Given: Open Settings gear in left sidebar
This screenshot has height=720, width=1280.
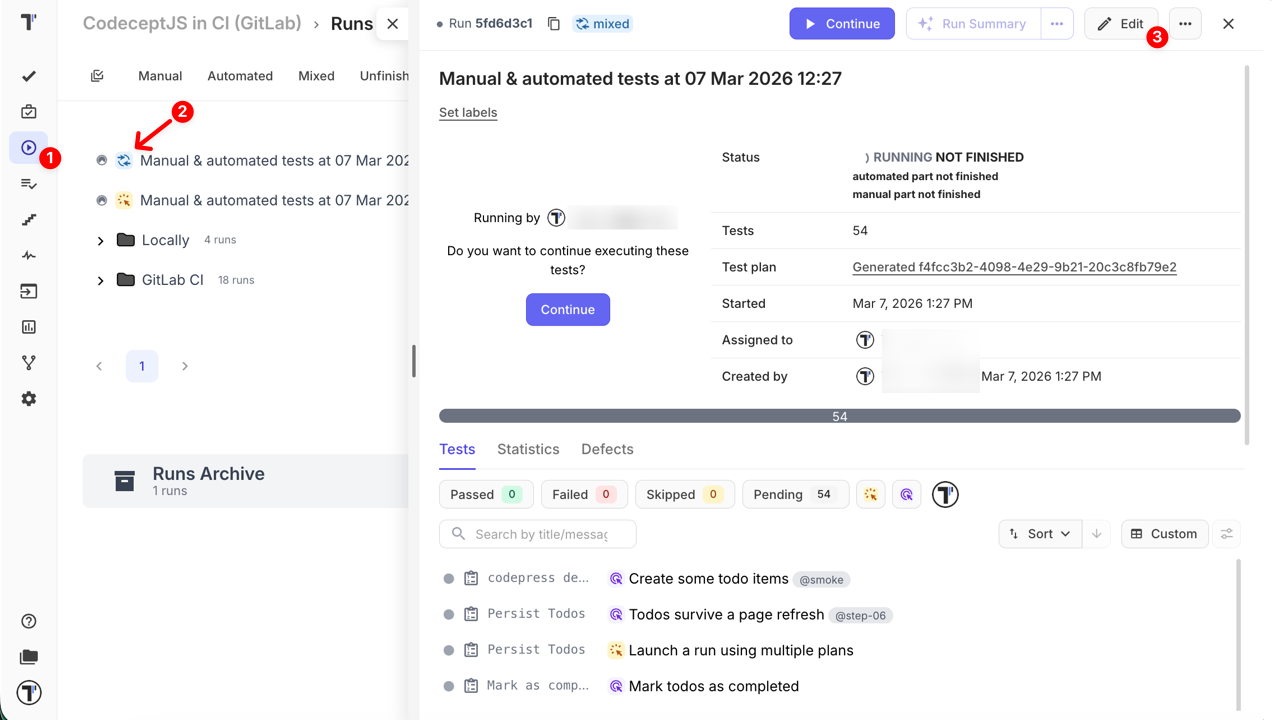Looking at the screenshot, I should tap(29, 399).
